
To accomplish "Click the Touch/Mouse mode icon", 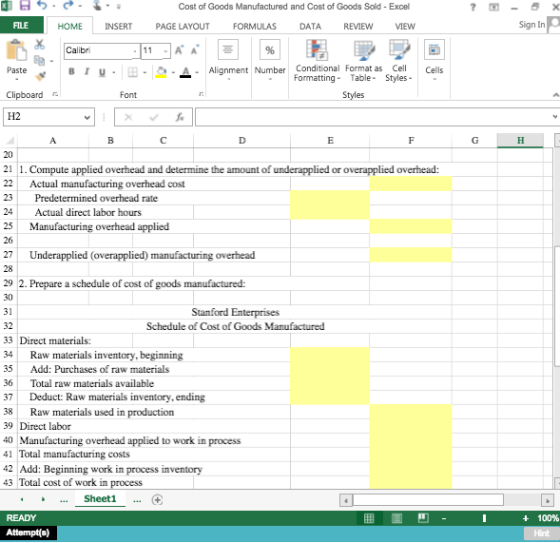I will pos(97,5).
